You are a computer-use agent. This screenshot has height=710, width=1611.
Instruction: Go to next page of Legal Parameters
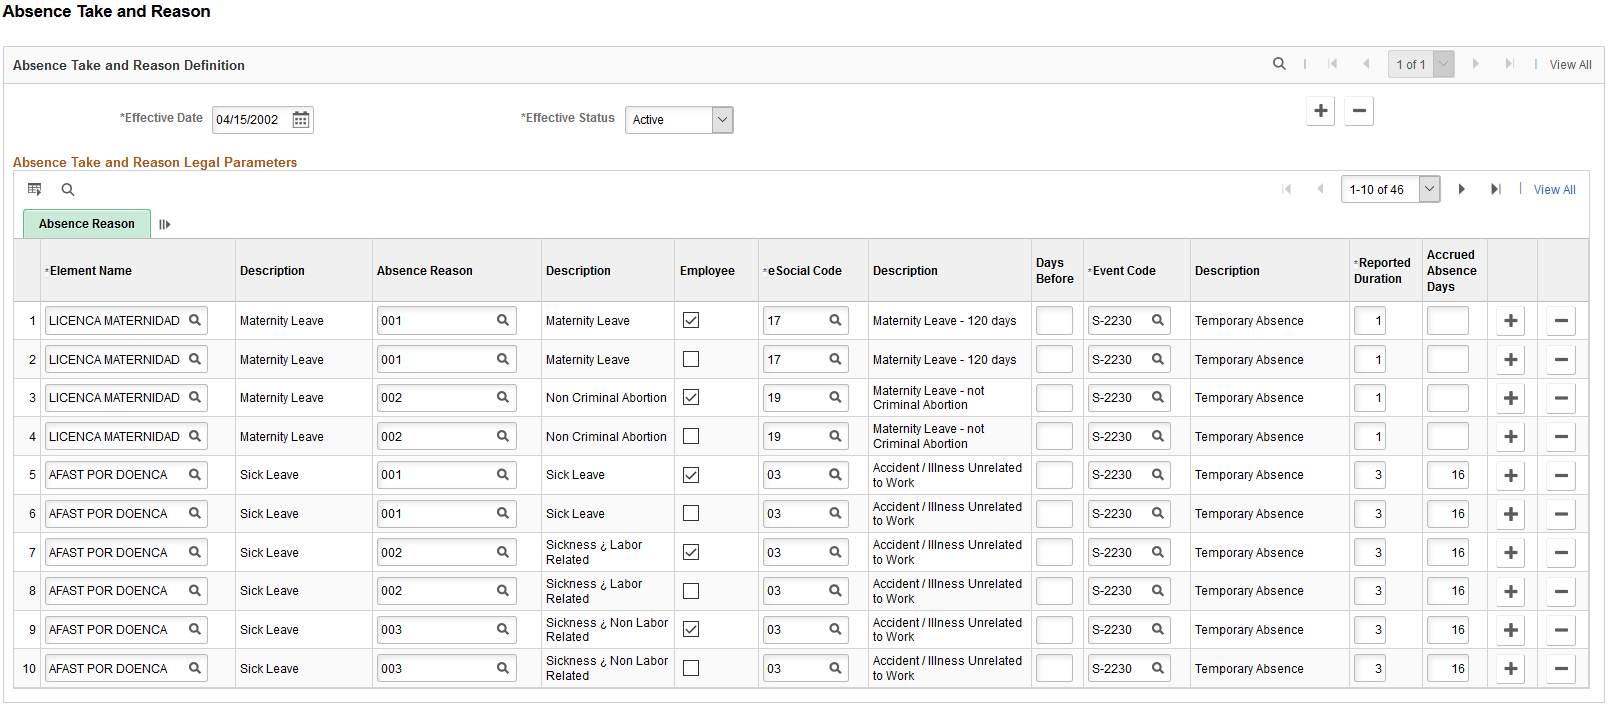1462,189
